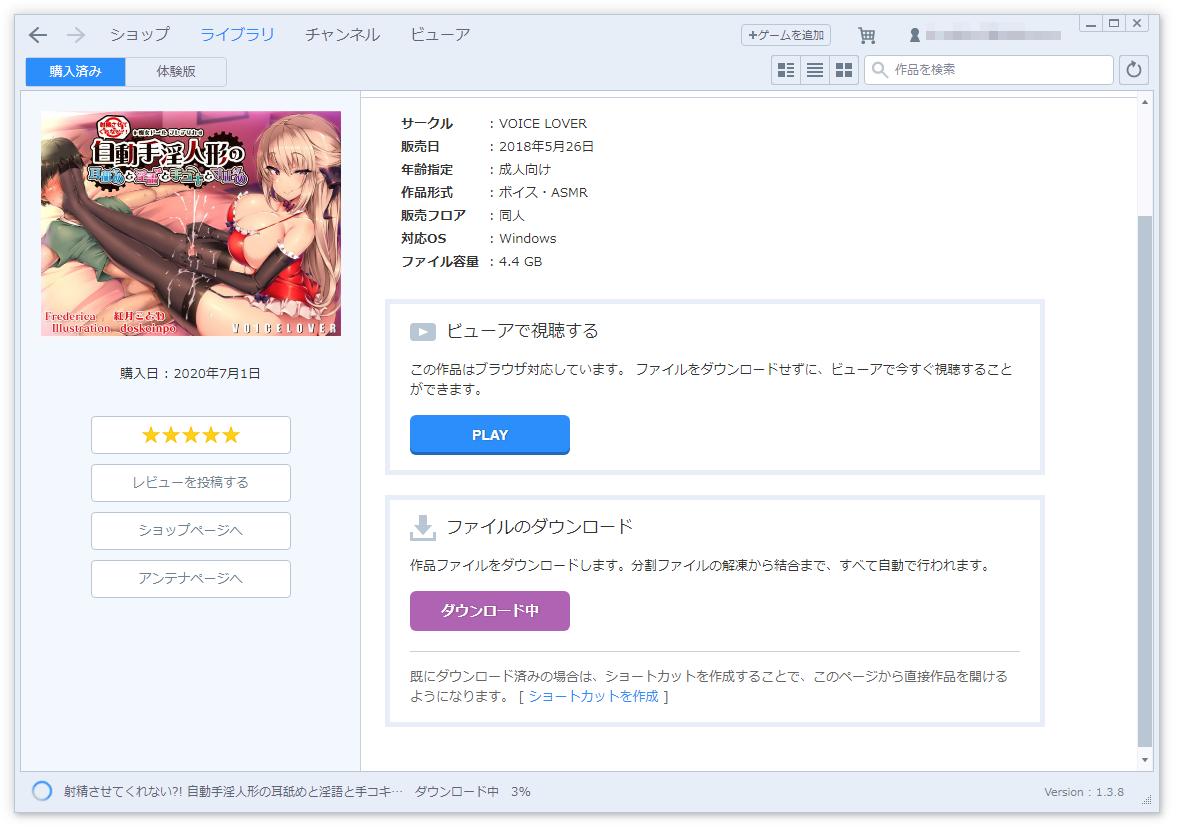The width and height of the screenshot is (1178, 831).
Task: Select the 購入済み tab
Action: click(x=75, y=71)
